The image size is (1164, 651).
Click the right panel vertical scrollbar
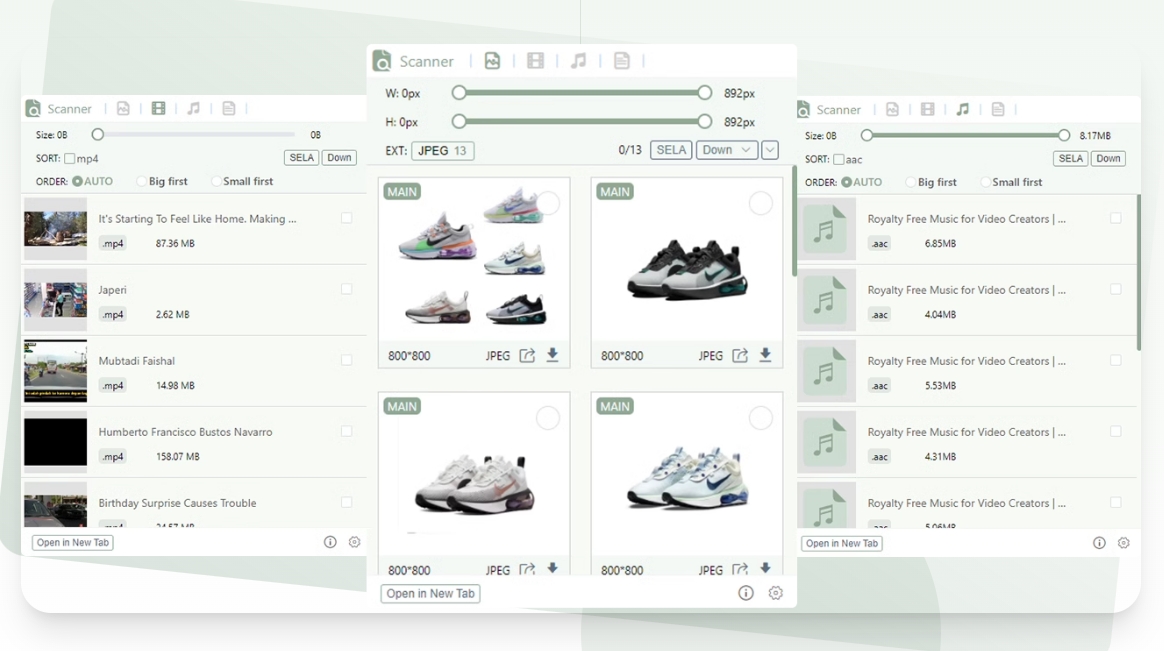pos(1139,272)
